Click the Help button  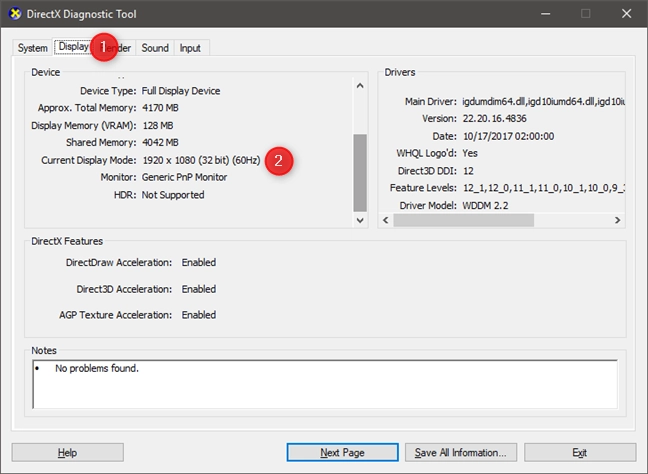click(67, 453)
